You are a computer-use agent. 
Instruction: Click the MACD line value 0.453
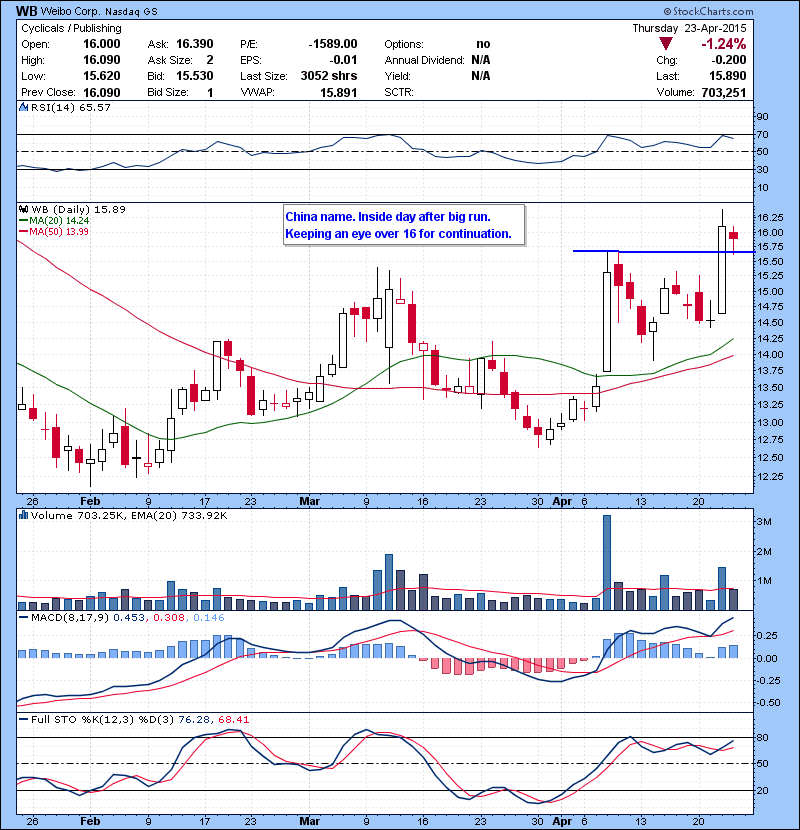point(129,618)
